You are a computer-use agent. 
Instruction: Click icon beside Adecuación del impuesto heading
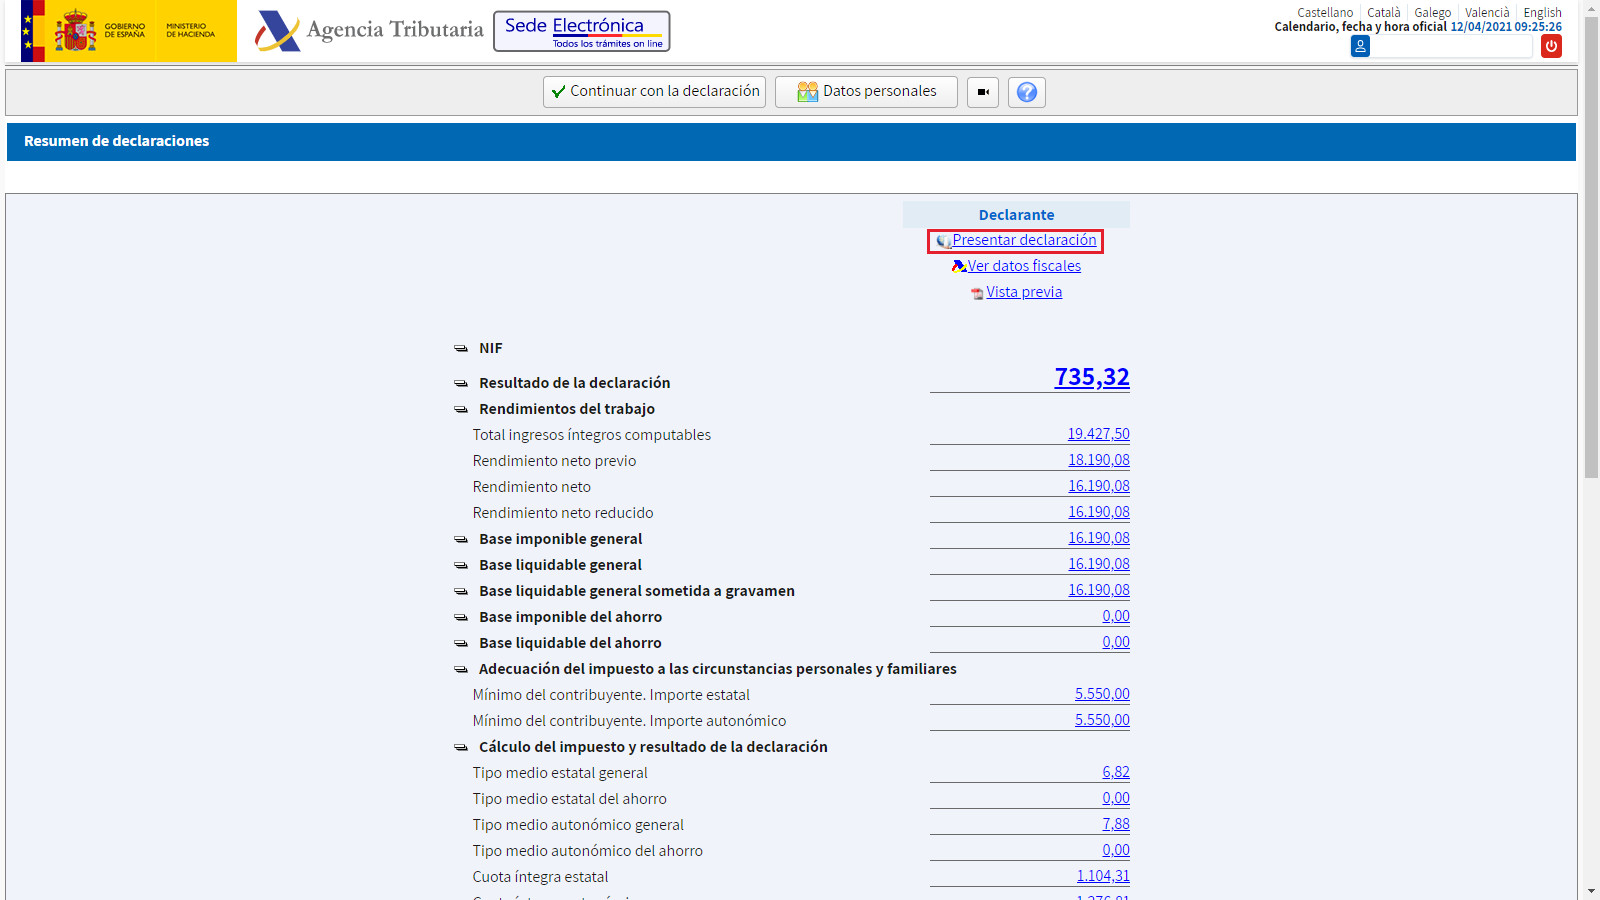coord(461,670)
